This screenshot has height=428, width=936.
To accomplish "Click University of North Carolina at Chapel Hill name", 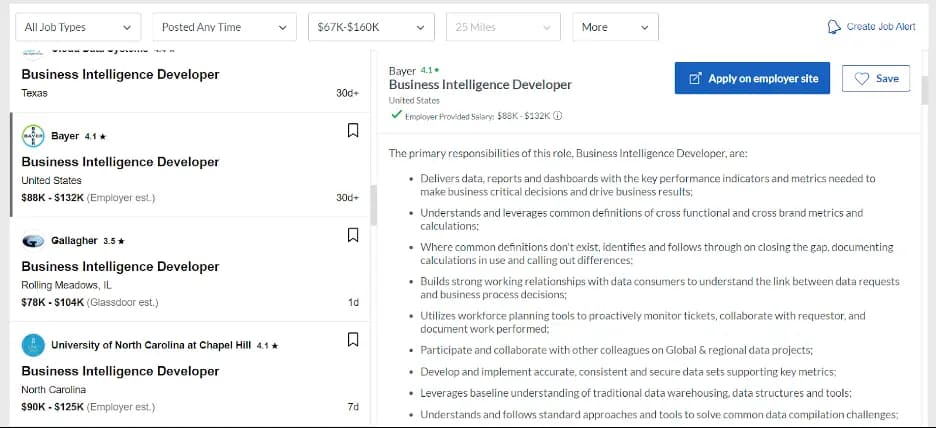I will 151,345.
